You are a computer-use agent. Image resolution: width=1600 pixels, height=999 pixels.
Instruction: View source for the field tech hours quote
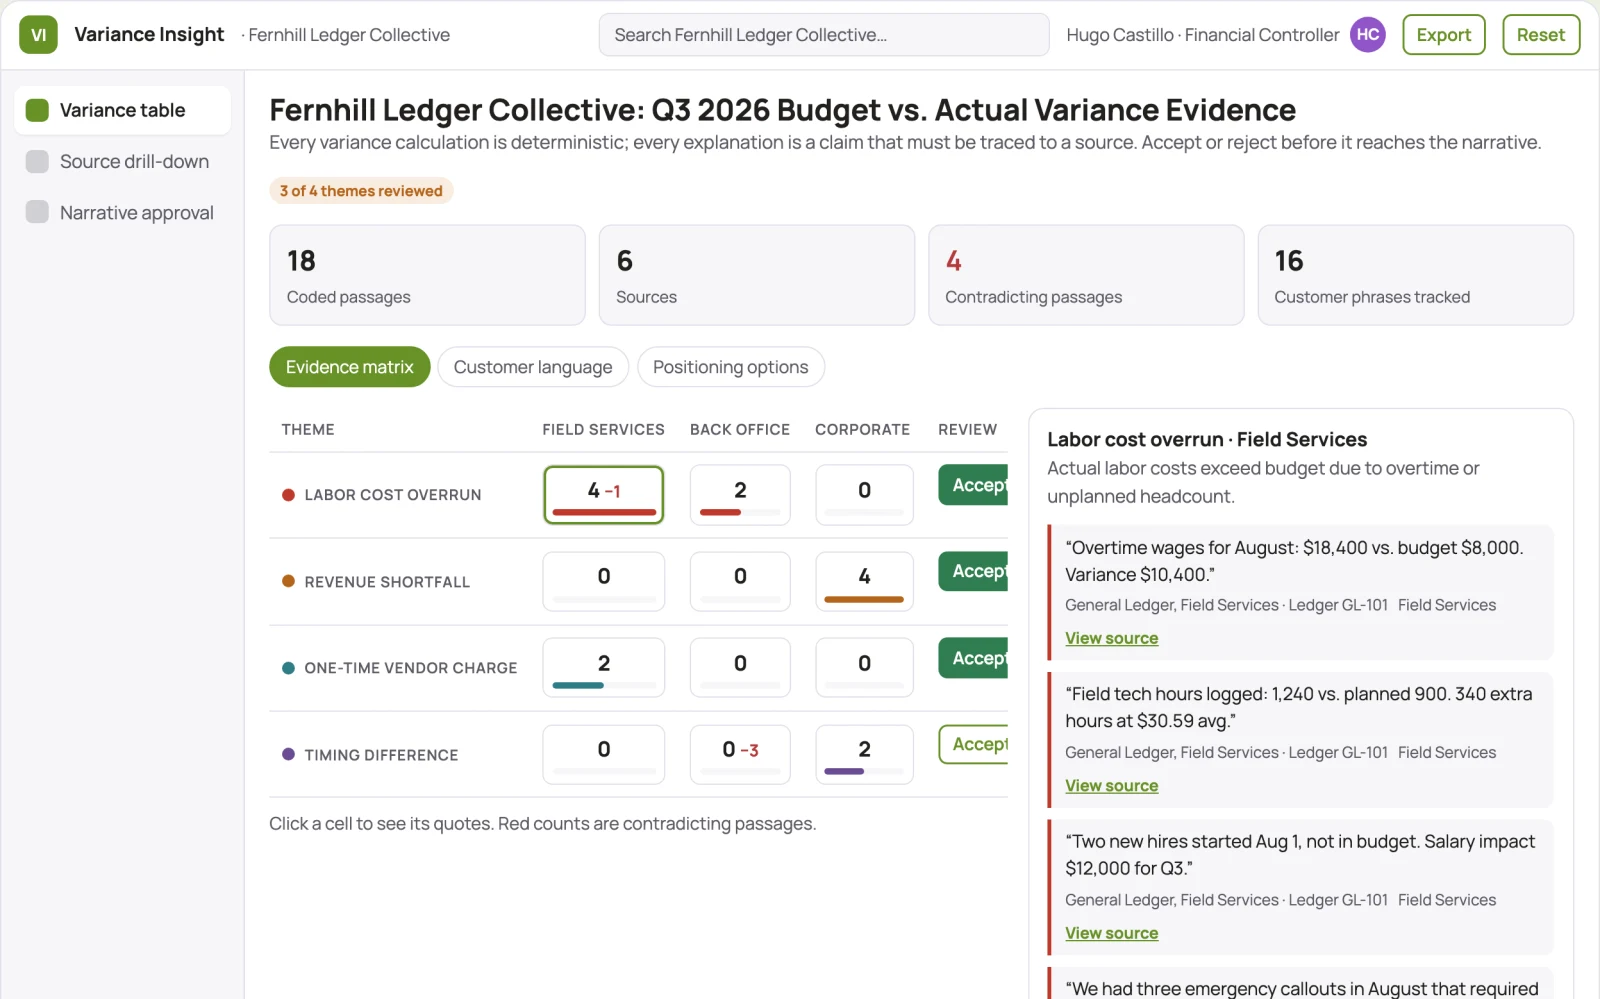coord(1111,786)
